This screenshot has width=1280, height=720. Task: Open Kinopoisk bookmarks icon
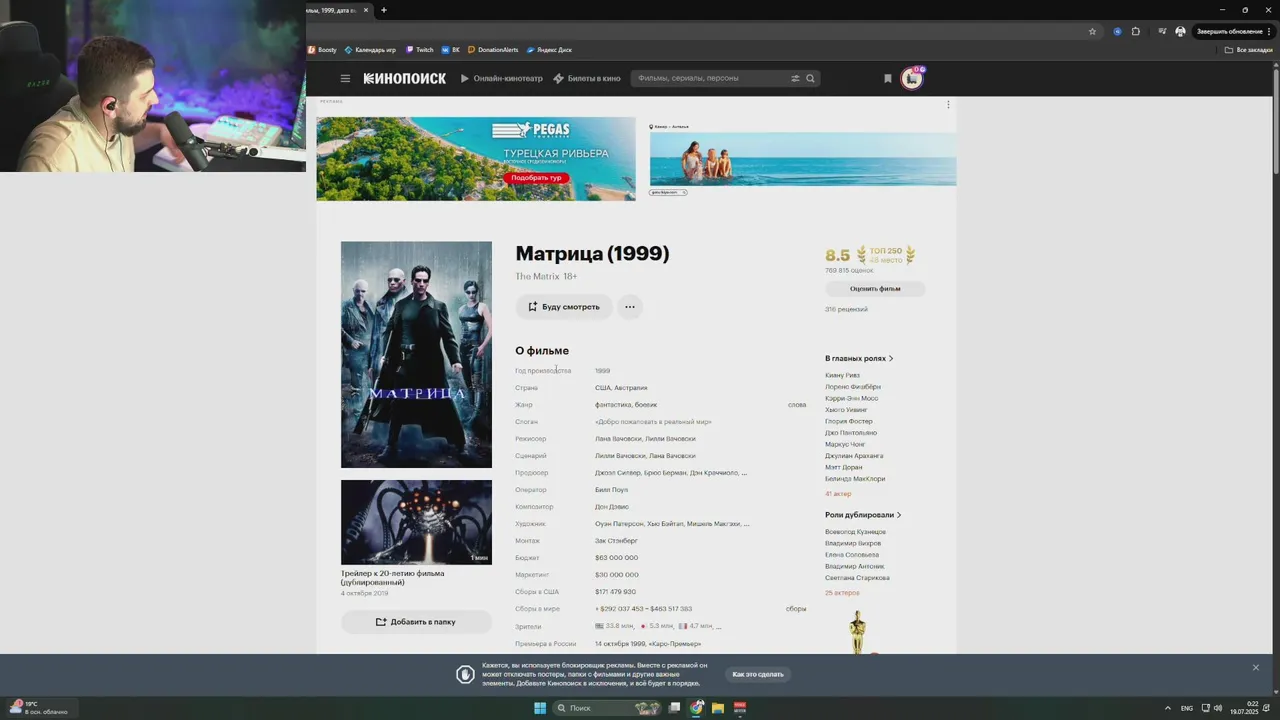pyautogui.click(x=887, y=78)
